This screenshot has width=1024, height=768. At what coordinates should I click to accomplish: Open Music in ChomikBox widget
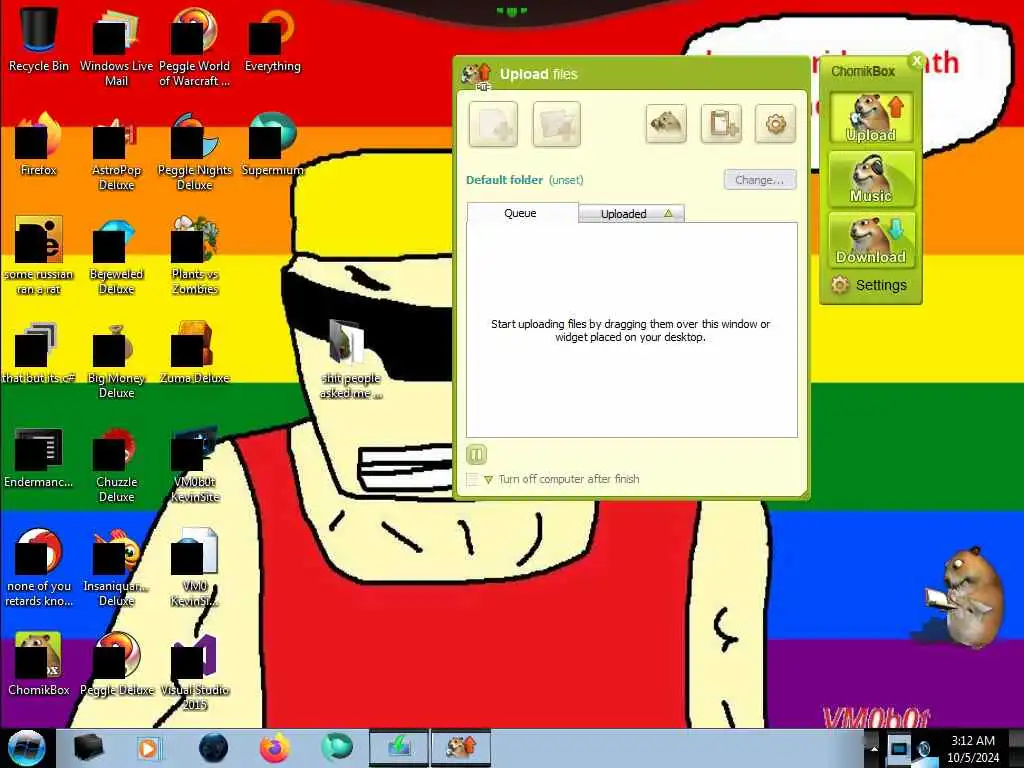point(871,178)
